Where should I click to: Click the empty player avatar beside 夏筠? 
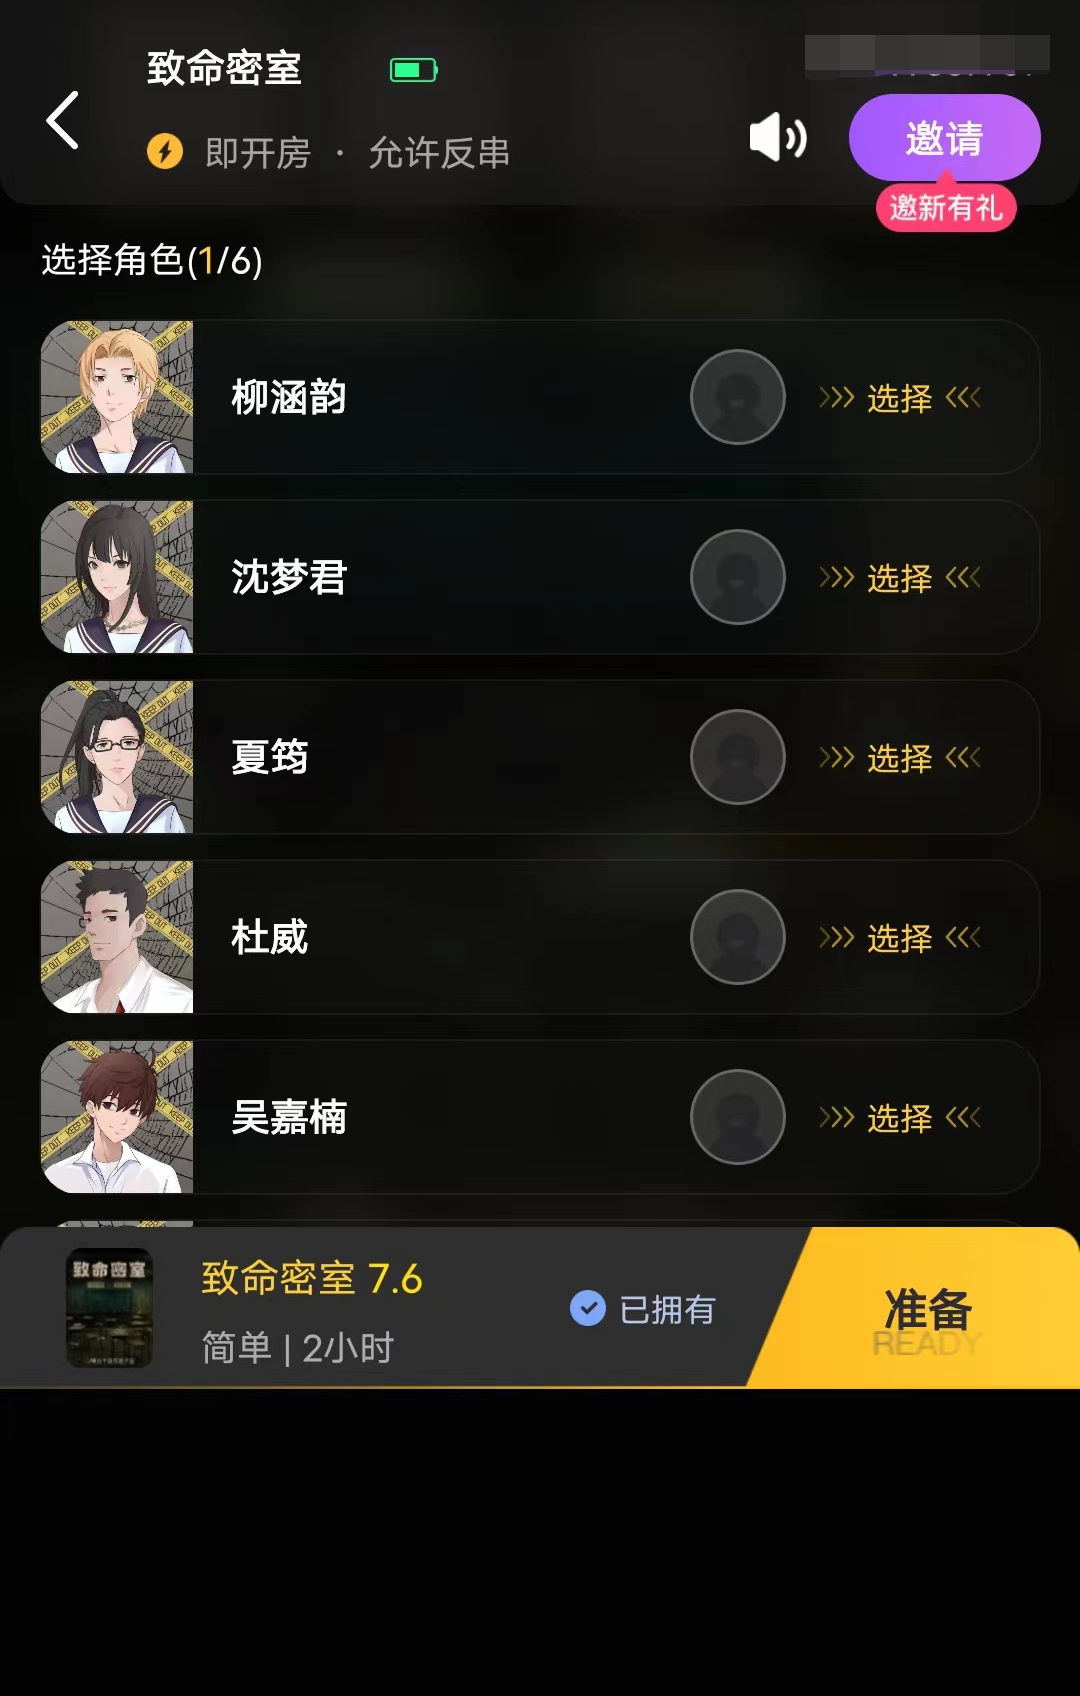(x=738, y=757)
